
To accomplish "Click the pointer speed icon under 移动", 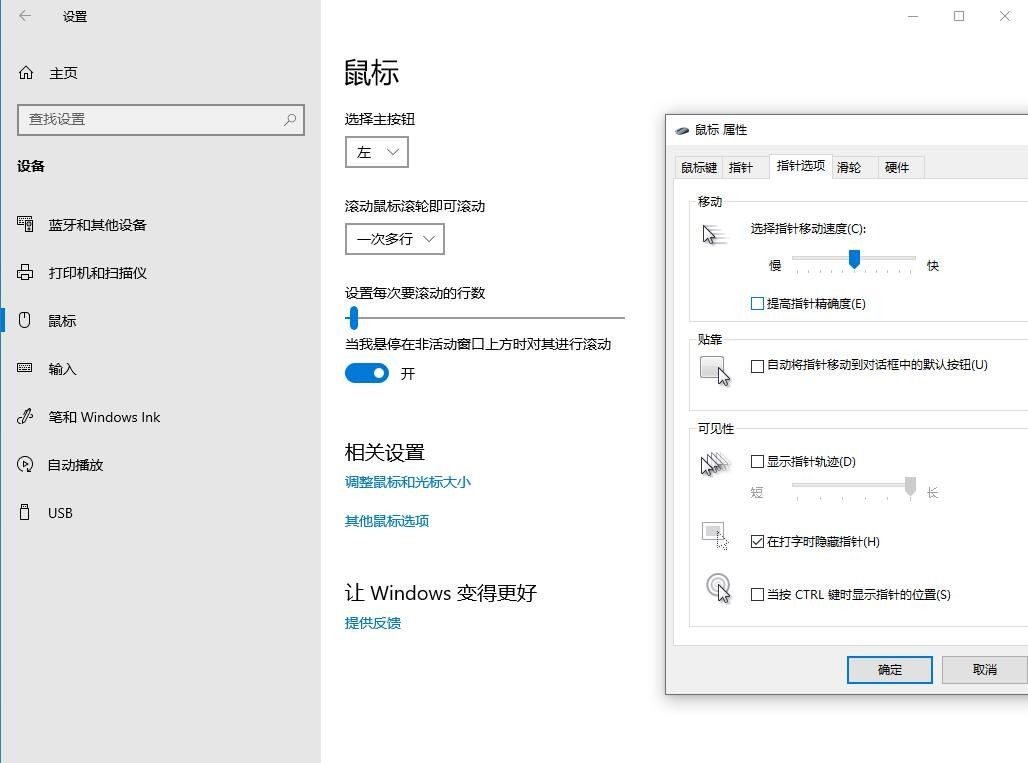I will click(714, 235).
